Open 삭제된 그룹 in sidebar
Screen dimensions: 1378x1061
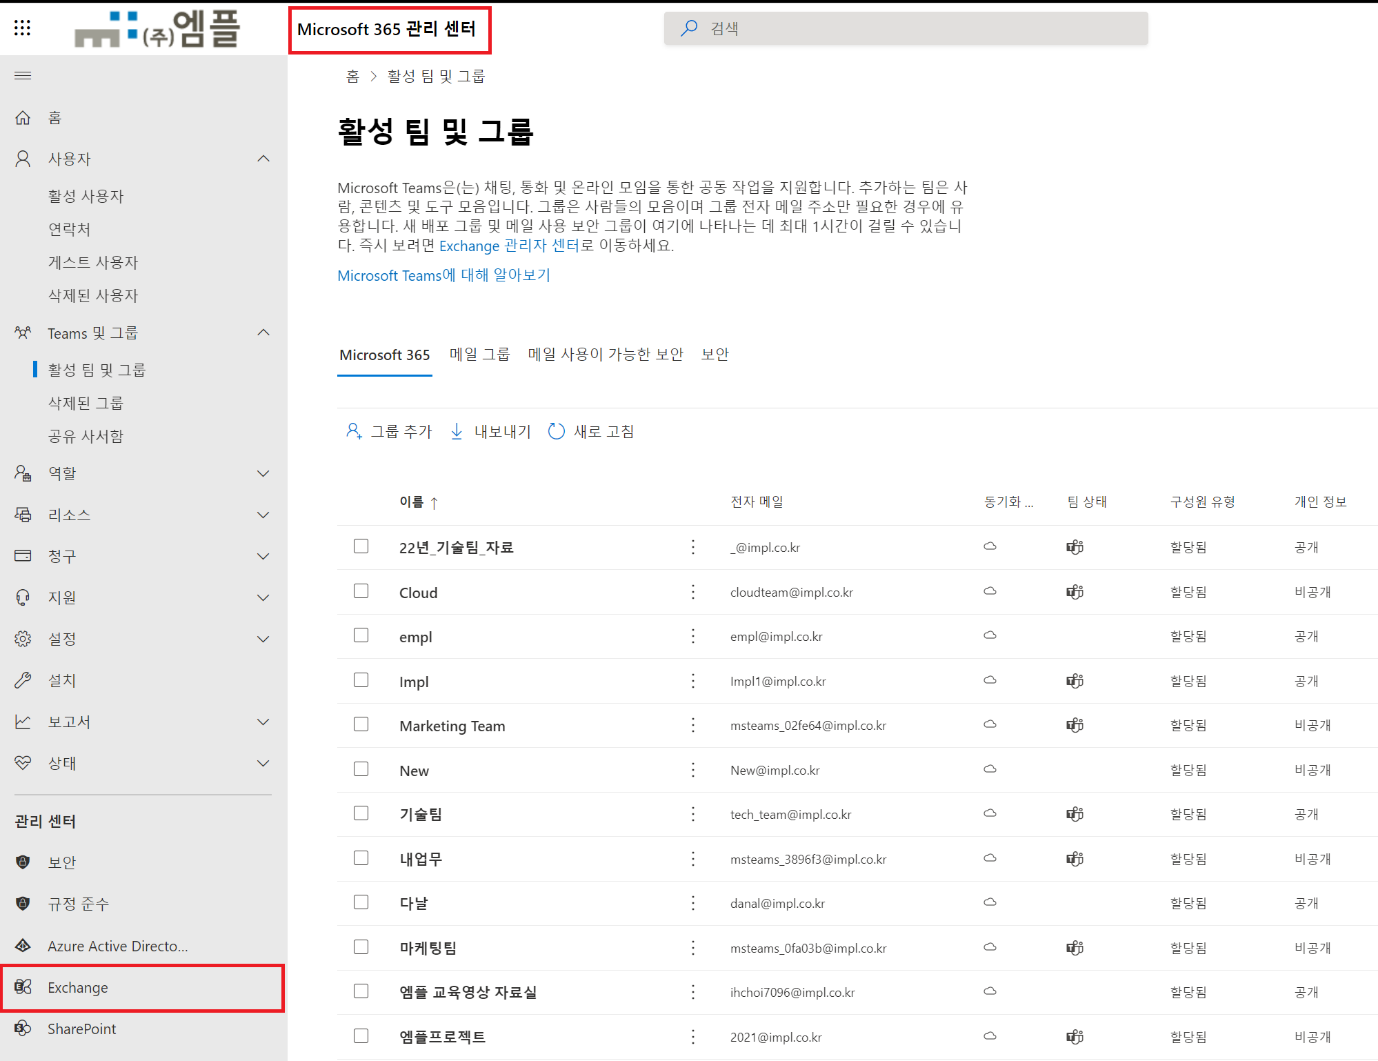click(86, 403)
